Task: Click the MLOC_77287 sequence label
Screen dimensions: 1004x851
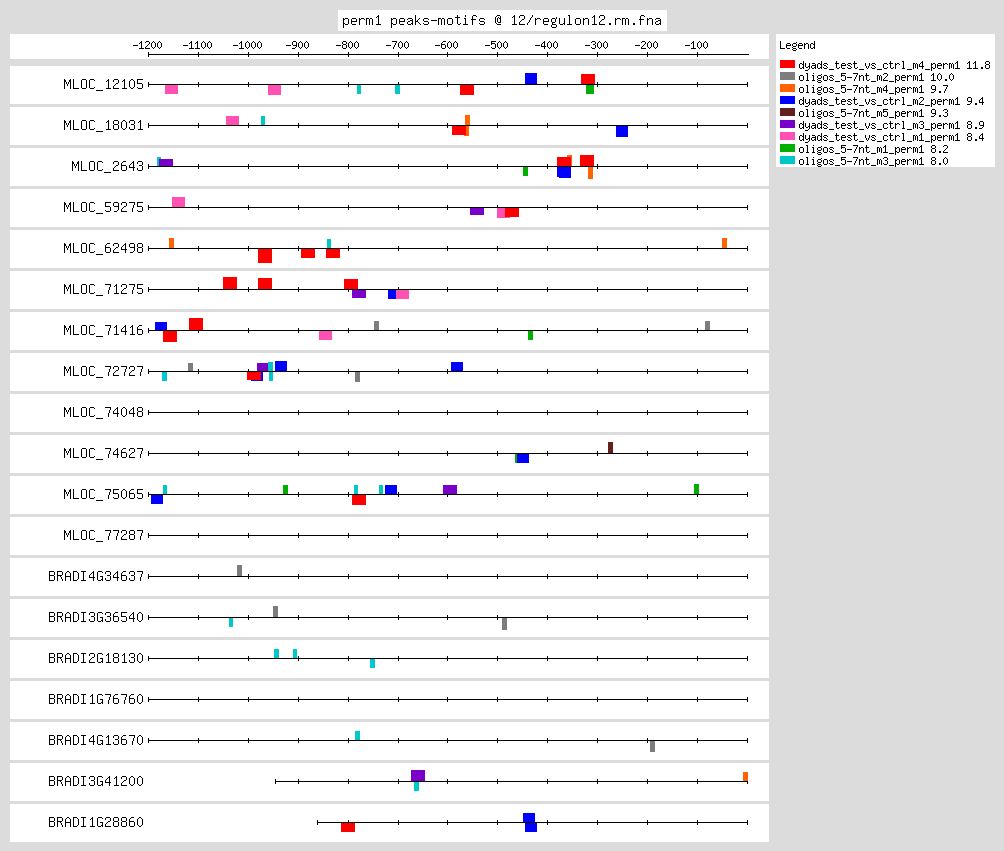Action: click(x=103, y=535)
